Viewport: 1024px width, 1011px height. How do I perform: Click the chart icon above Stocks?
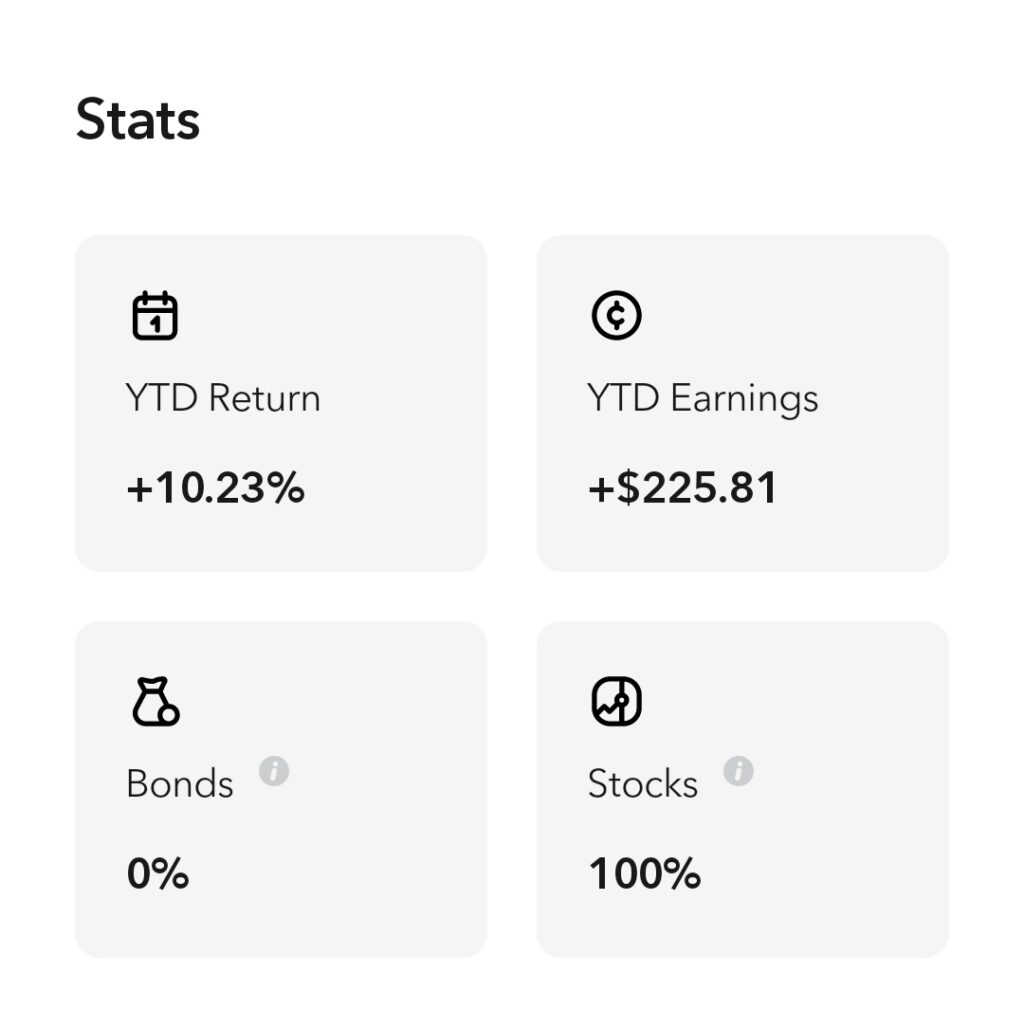point(616,701)
